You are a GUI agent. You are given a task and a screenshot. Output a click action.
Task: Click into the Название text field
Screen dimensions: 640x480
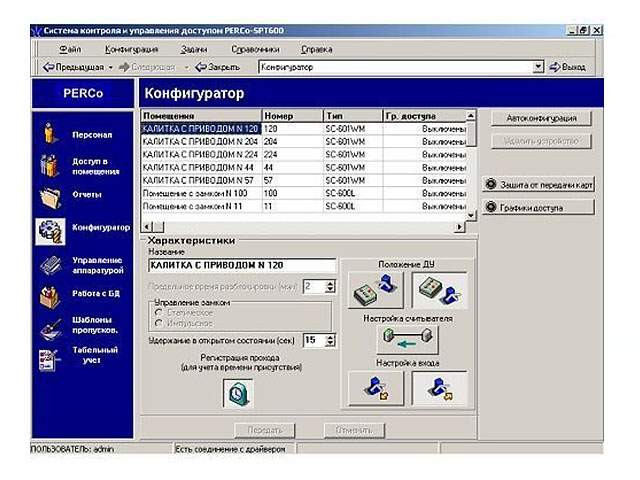click(242, 265)
